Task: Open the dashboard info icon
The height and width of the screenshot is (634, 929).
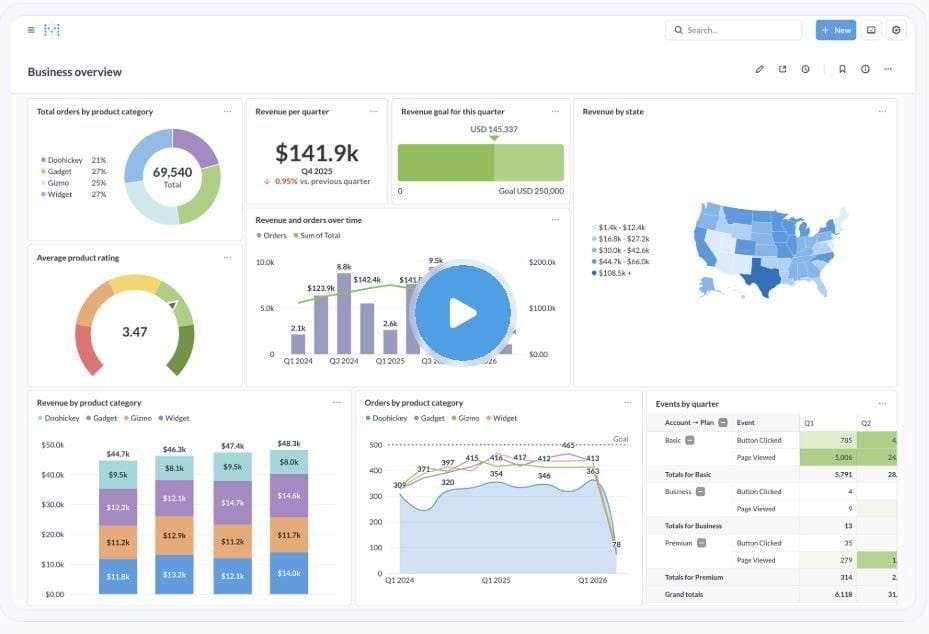Action: pyautogui.click(x=865, y=69)
